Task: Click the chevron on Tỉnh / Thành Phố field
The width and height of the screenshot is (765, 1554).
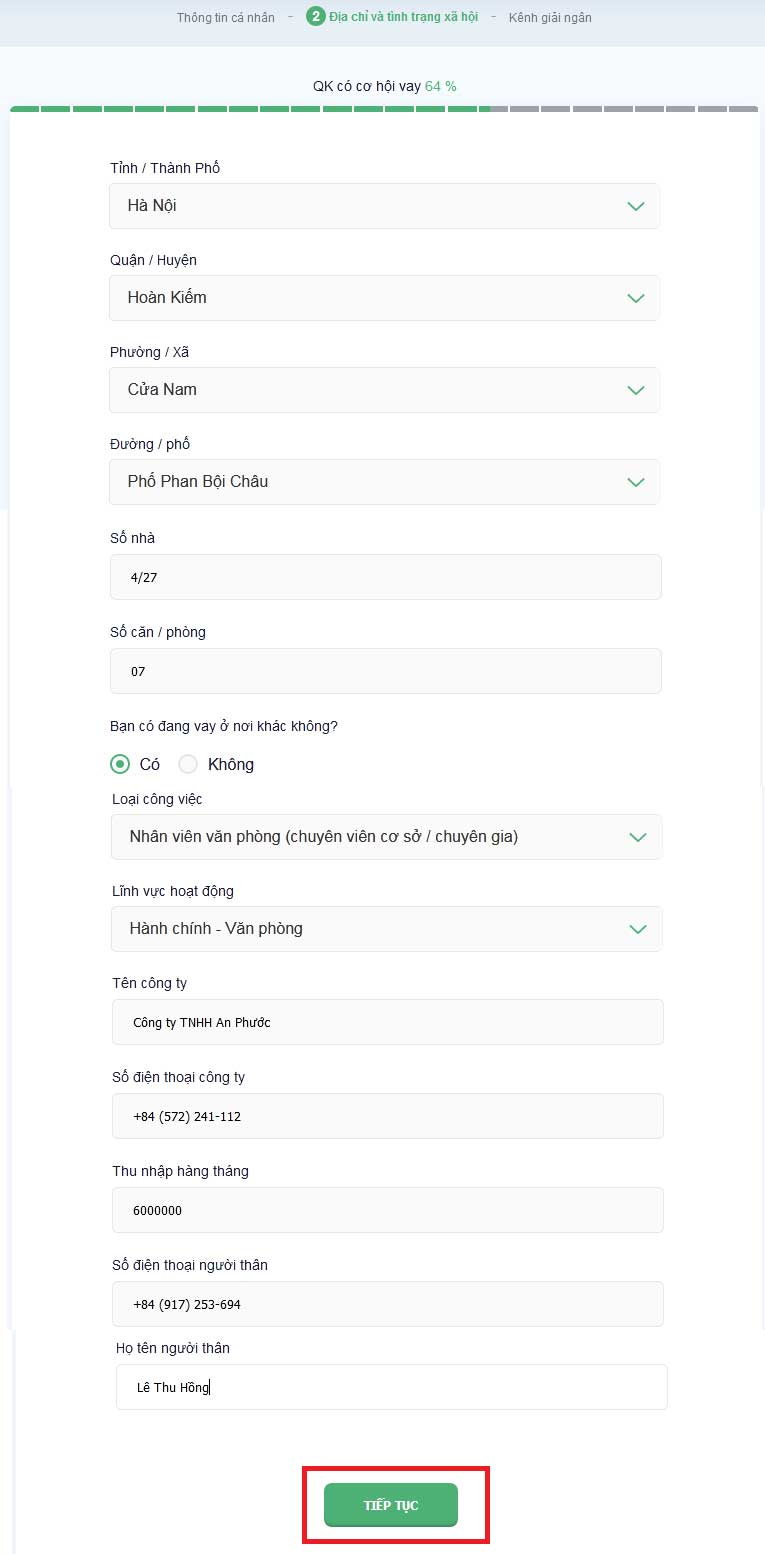Action: click(x=635, y=206)
